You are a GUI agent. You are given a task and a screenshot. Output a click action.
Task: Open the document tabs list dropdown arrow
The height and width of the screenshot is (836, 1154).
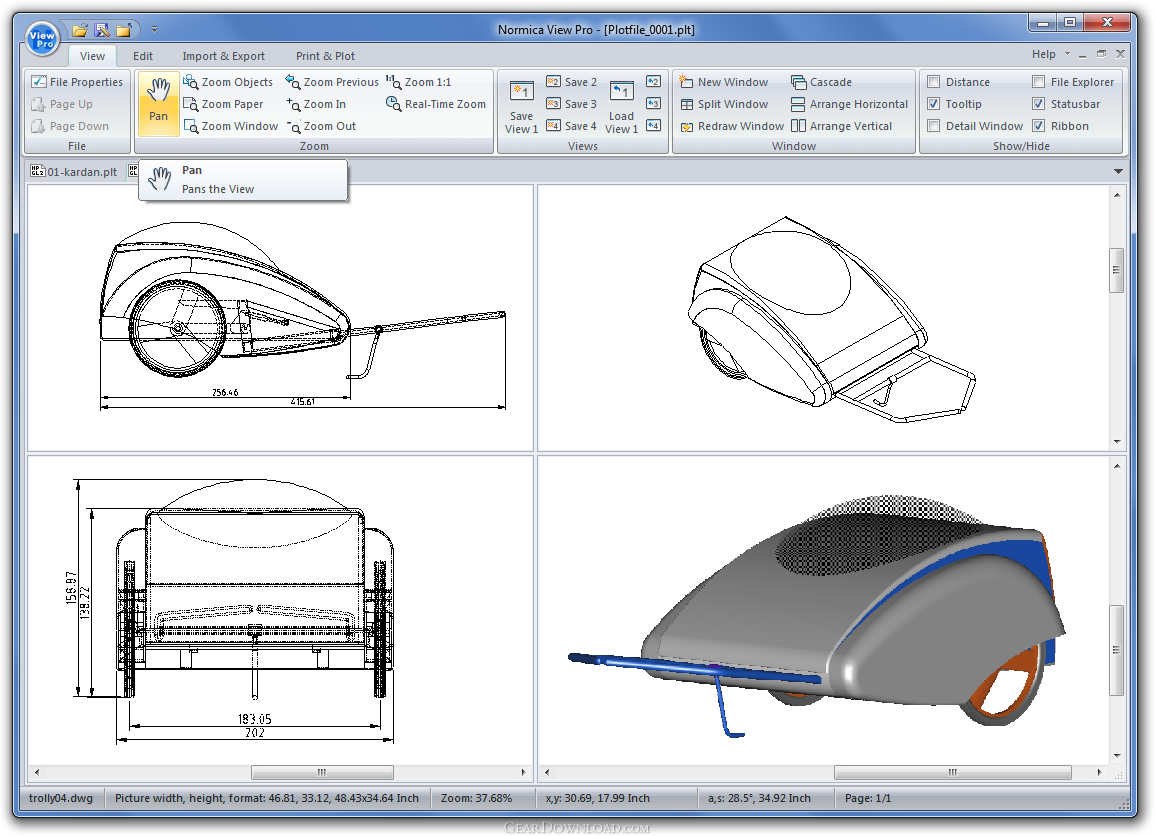click(x=1118, y=171)
